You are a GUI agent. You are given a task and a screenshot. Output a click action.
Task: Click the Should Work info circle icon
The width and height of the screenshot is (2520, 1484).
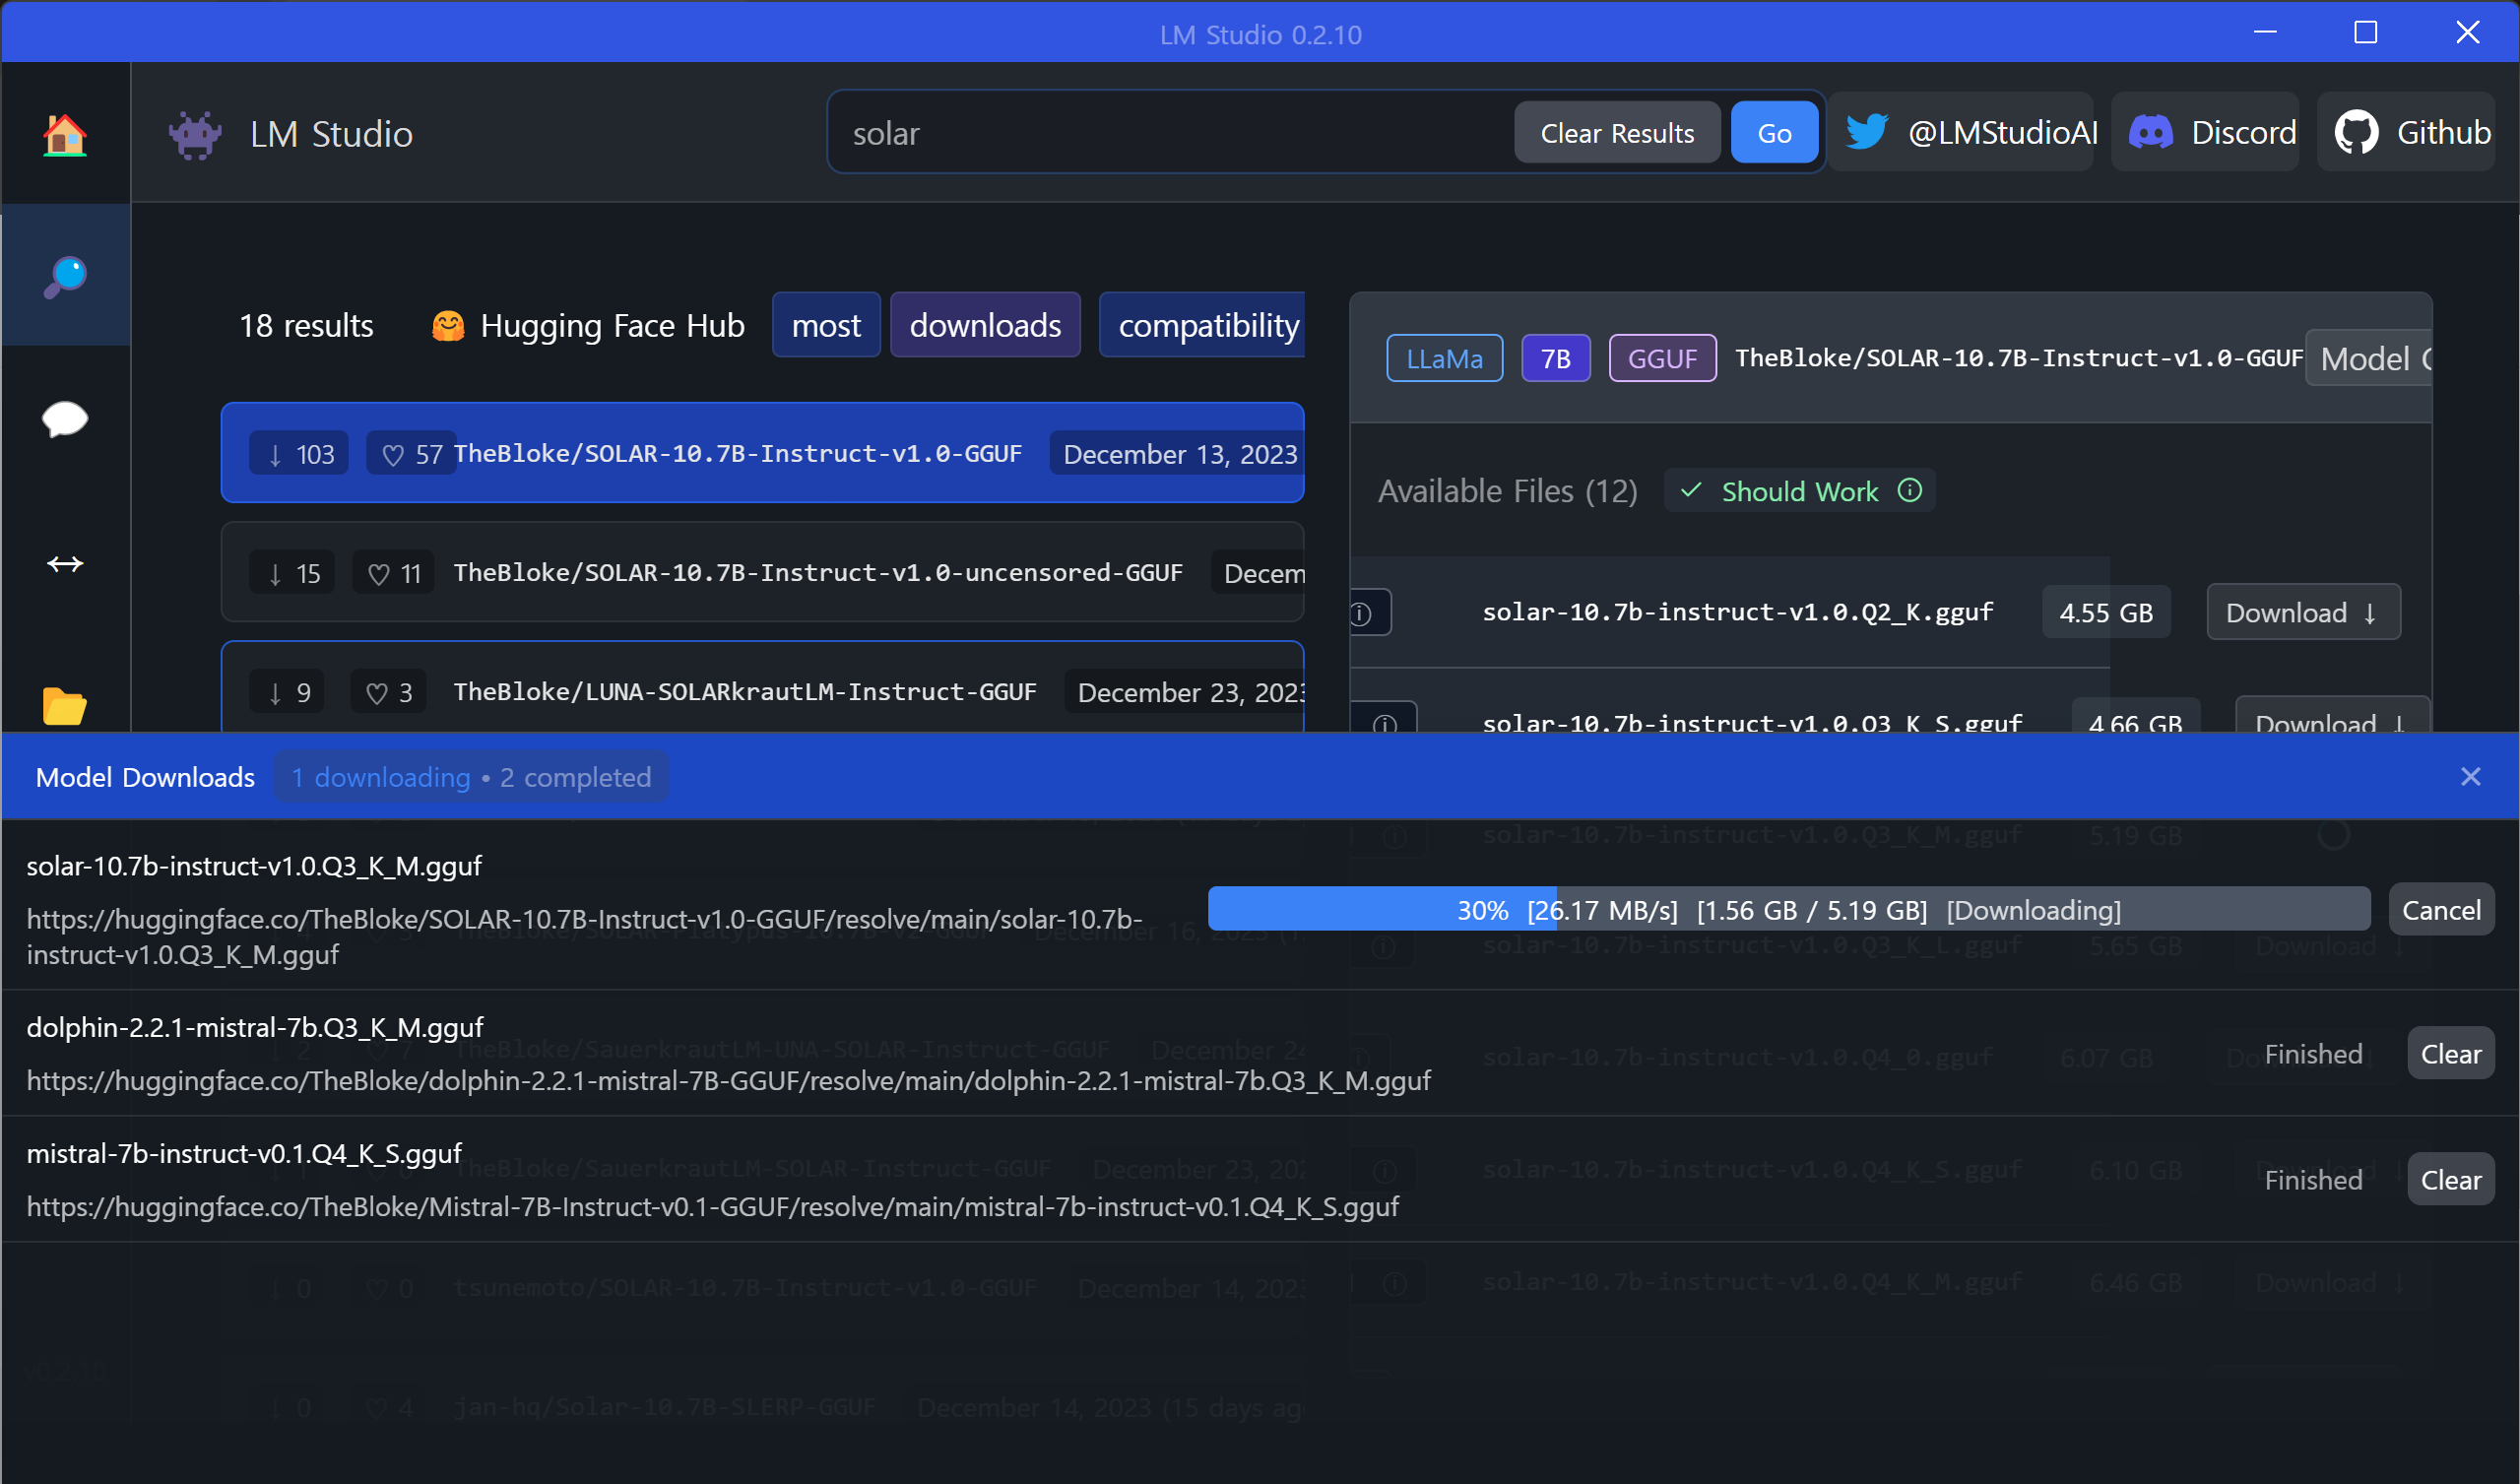point(1909,490)
